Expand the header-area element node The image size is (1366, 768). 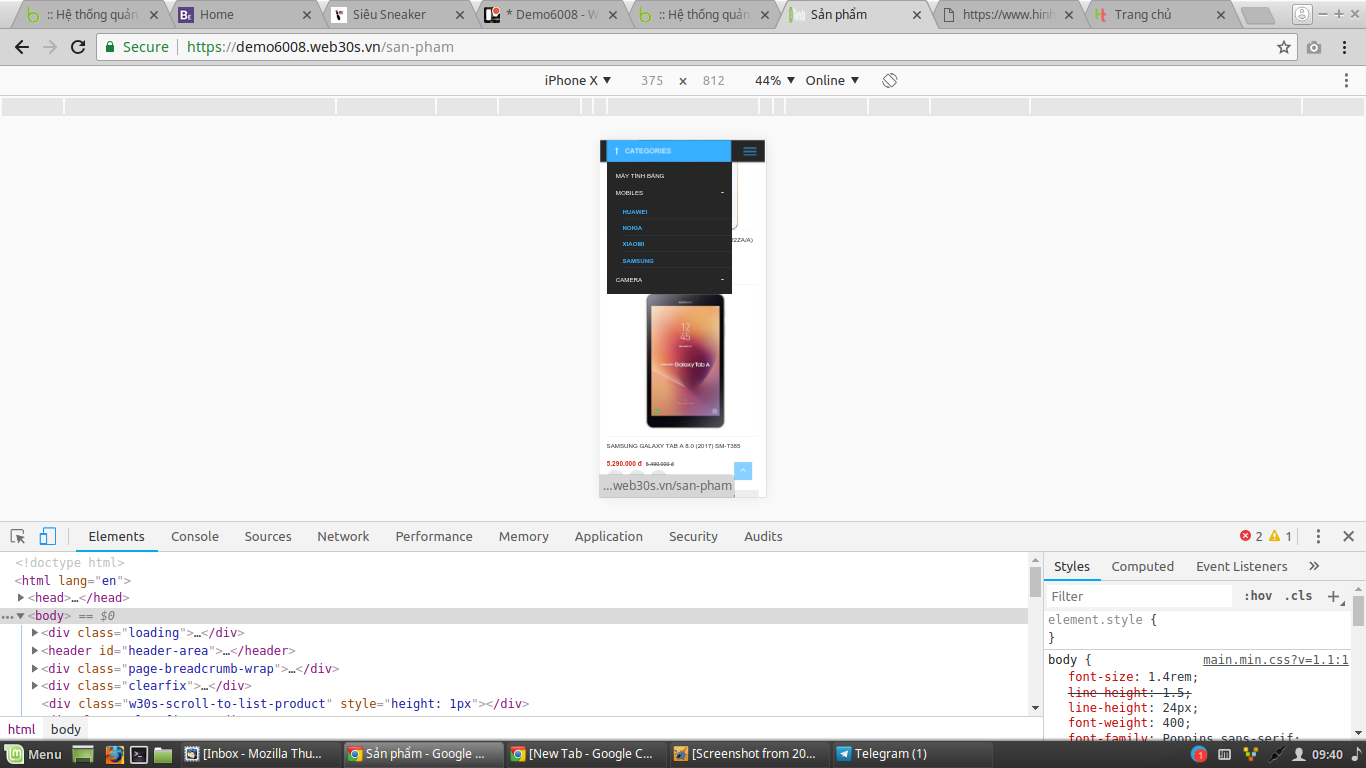36,651
